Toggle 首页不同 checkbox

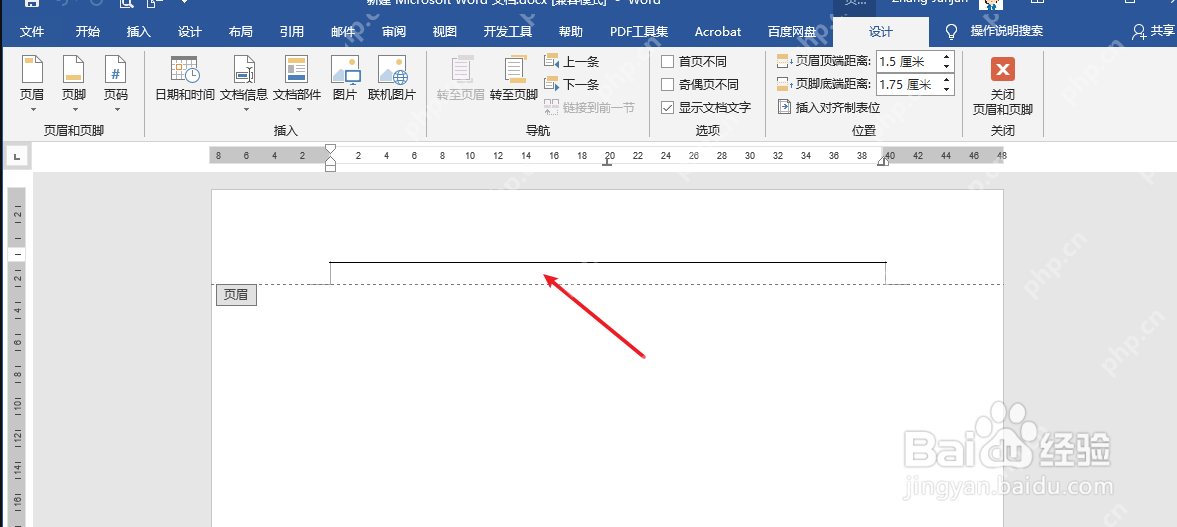coord(667,62)
